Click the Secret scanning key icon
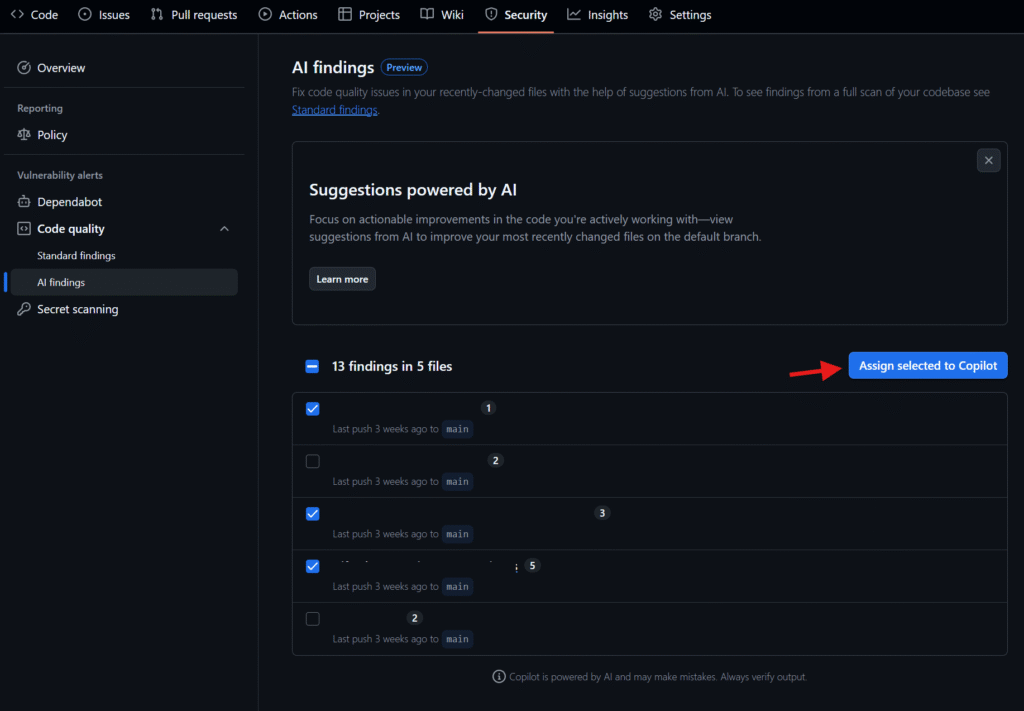The image size is (1024, 711). pyautogui.click(x=25, y=310)
